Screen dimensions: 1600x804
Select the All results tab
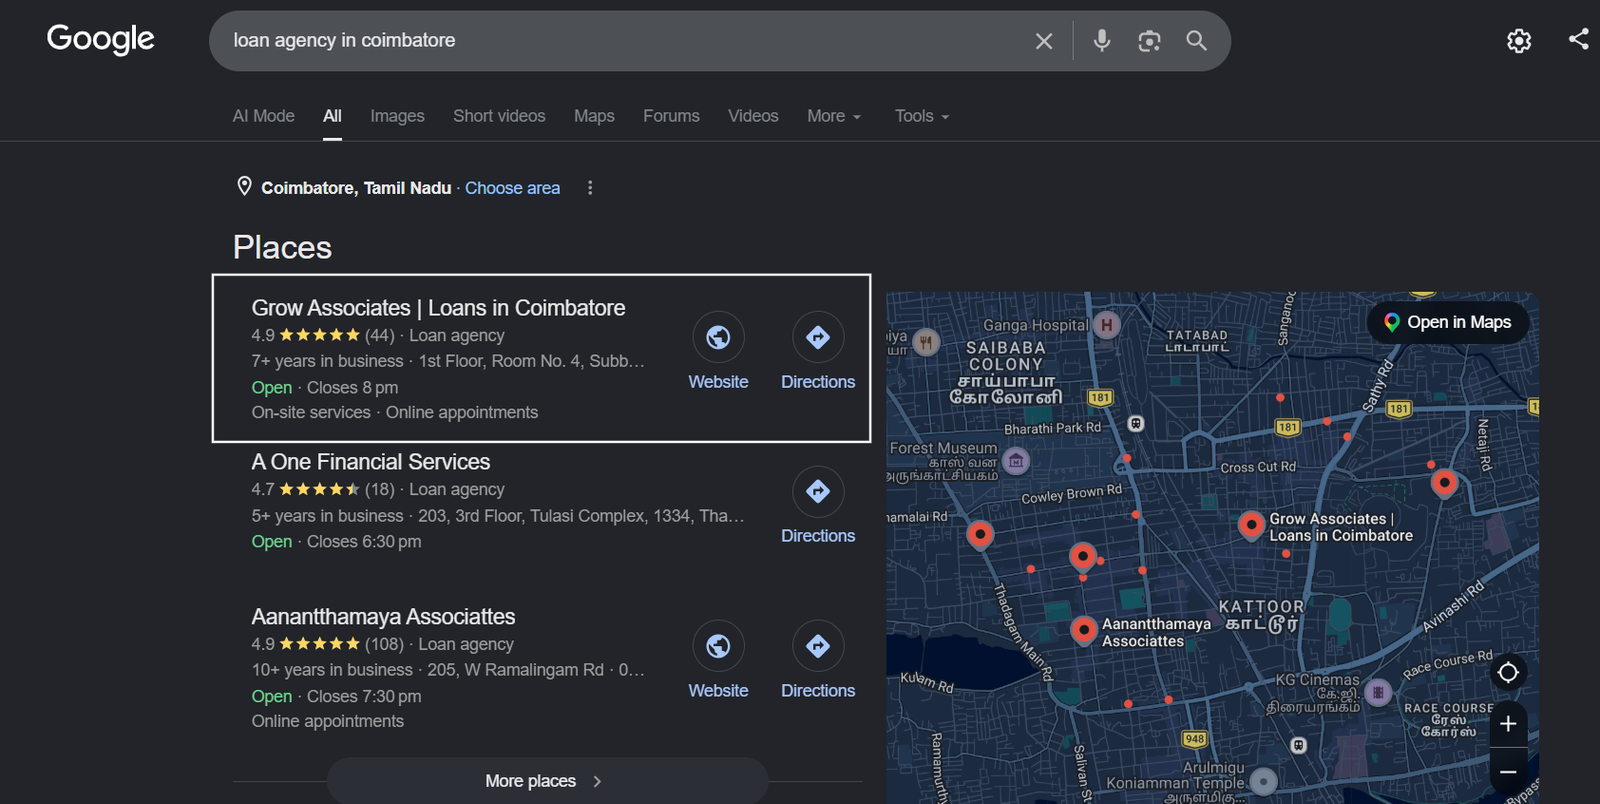(x=332, y=116)
